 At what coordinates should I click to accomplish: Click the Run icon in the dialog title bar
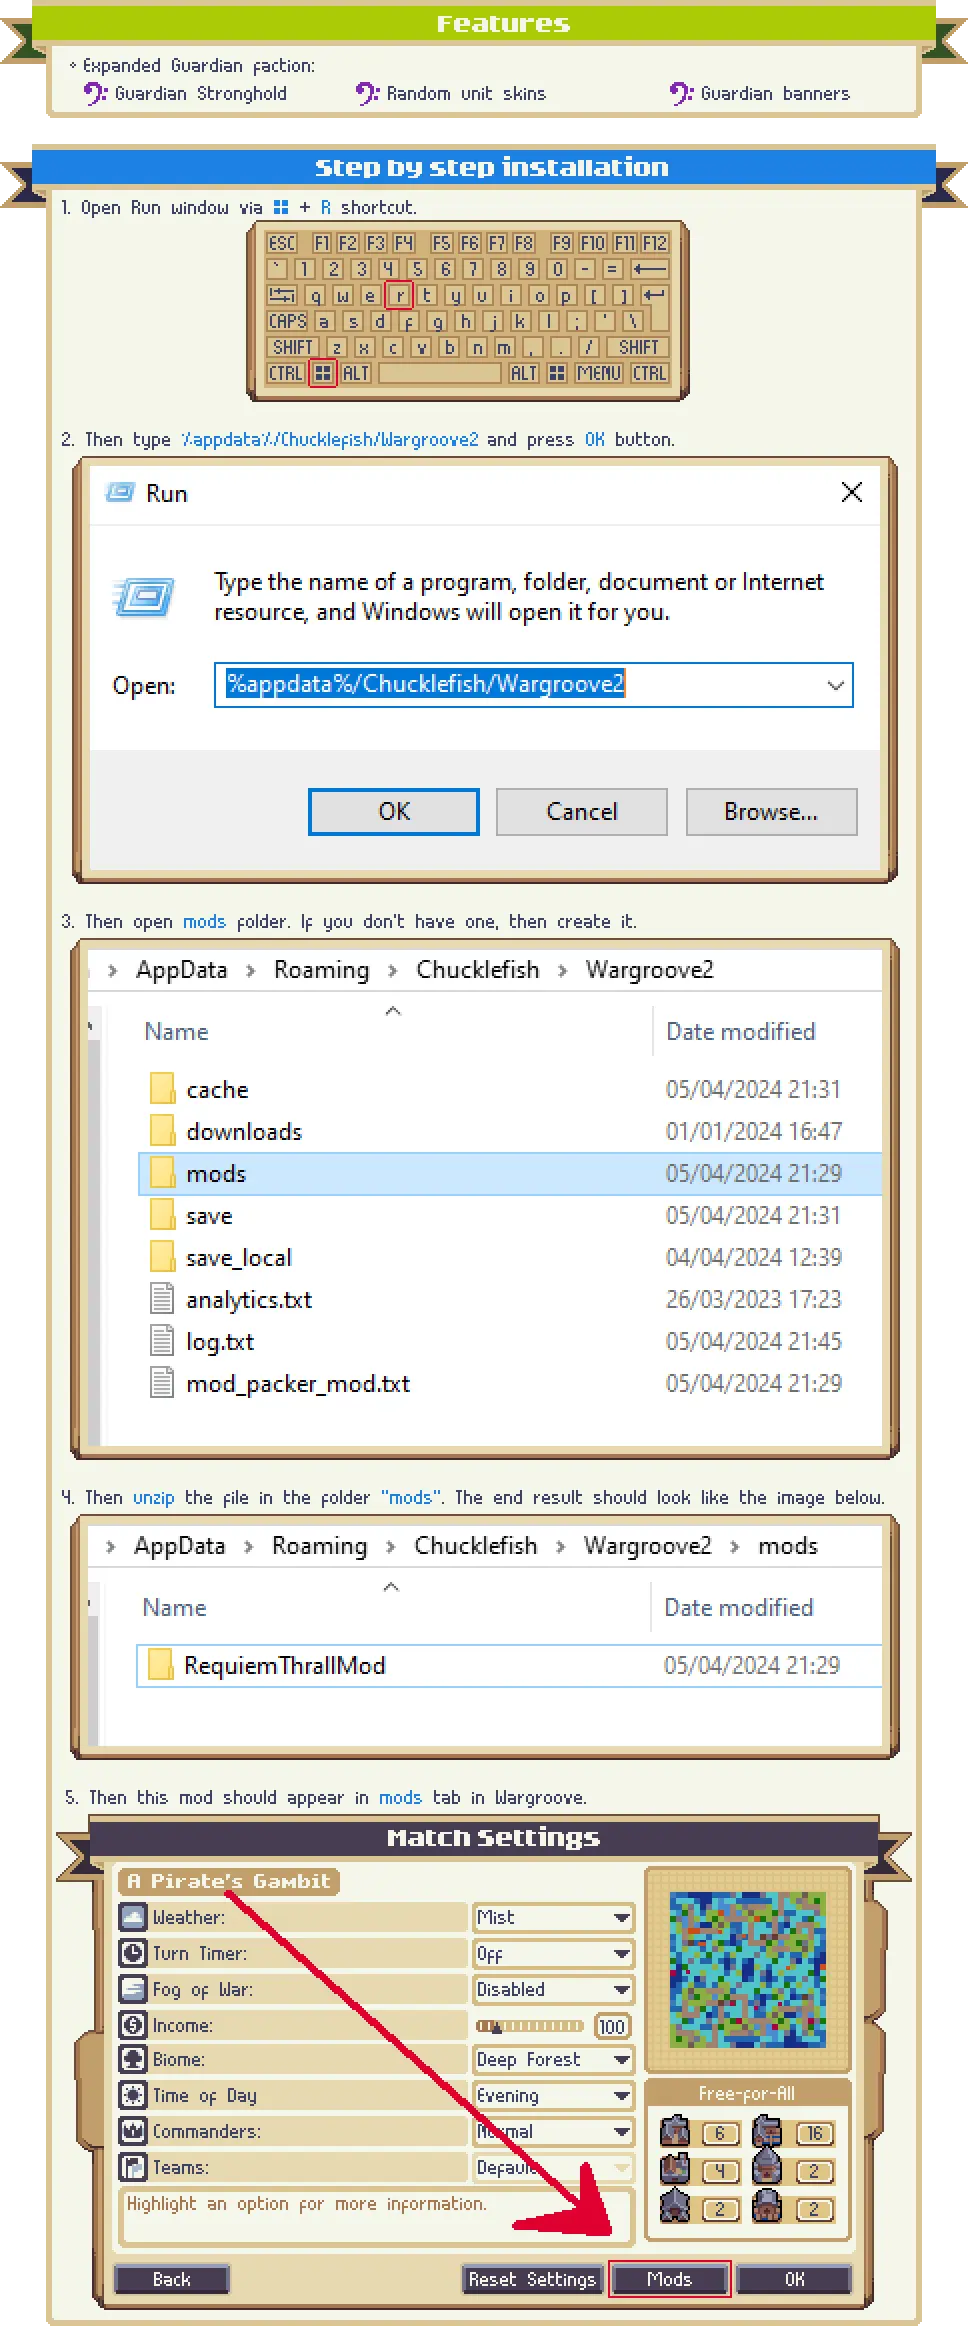[x=120, y=492]
